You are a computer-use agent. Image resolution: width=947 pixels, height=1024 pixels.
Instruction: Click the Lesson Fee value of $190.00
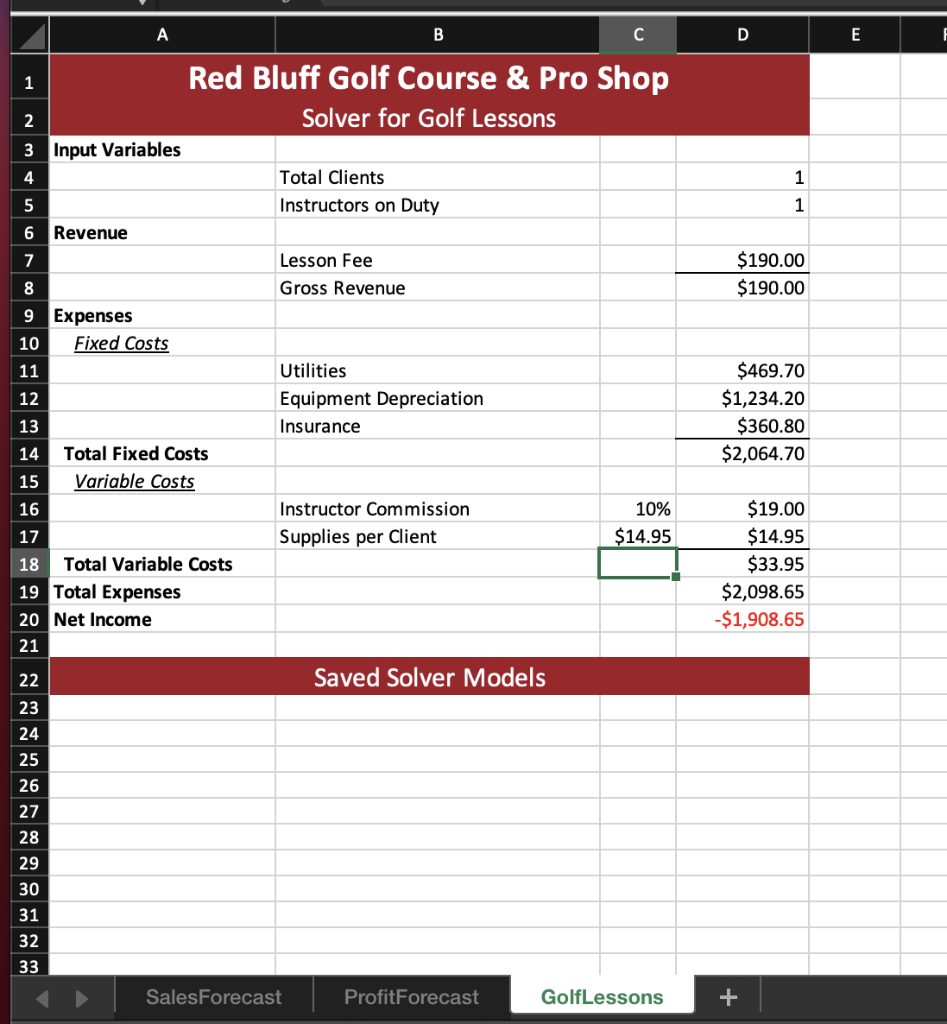[742, 260]
